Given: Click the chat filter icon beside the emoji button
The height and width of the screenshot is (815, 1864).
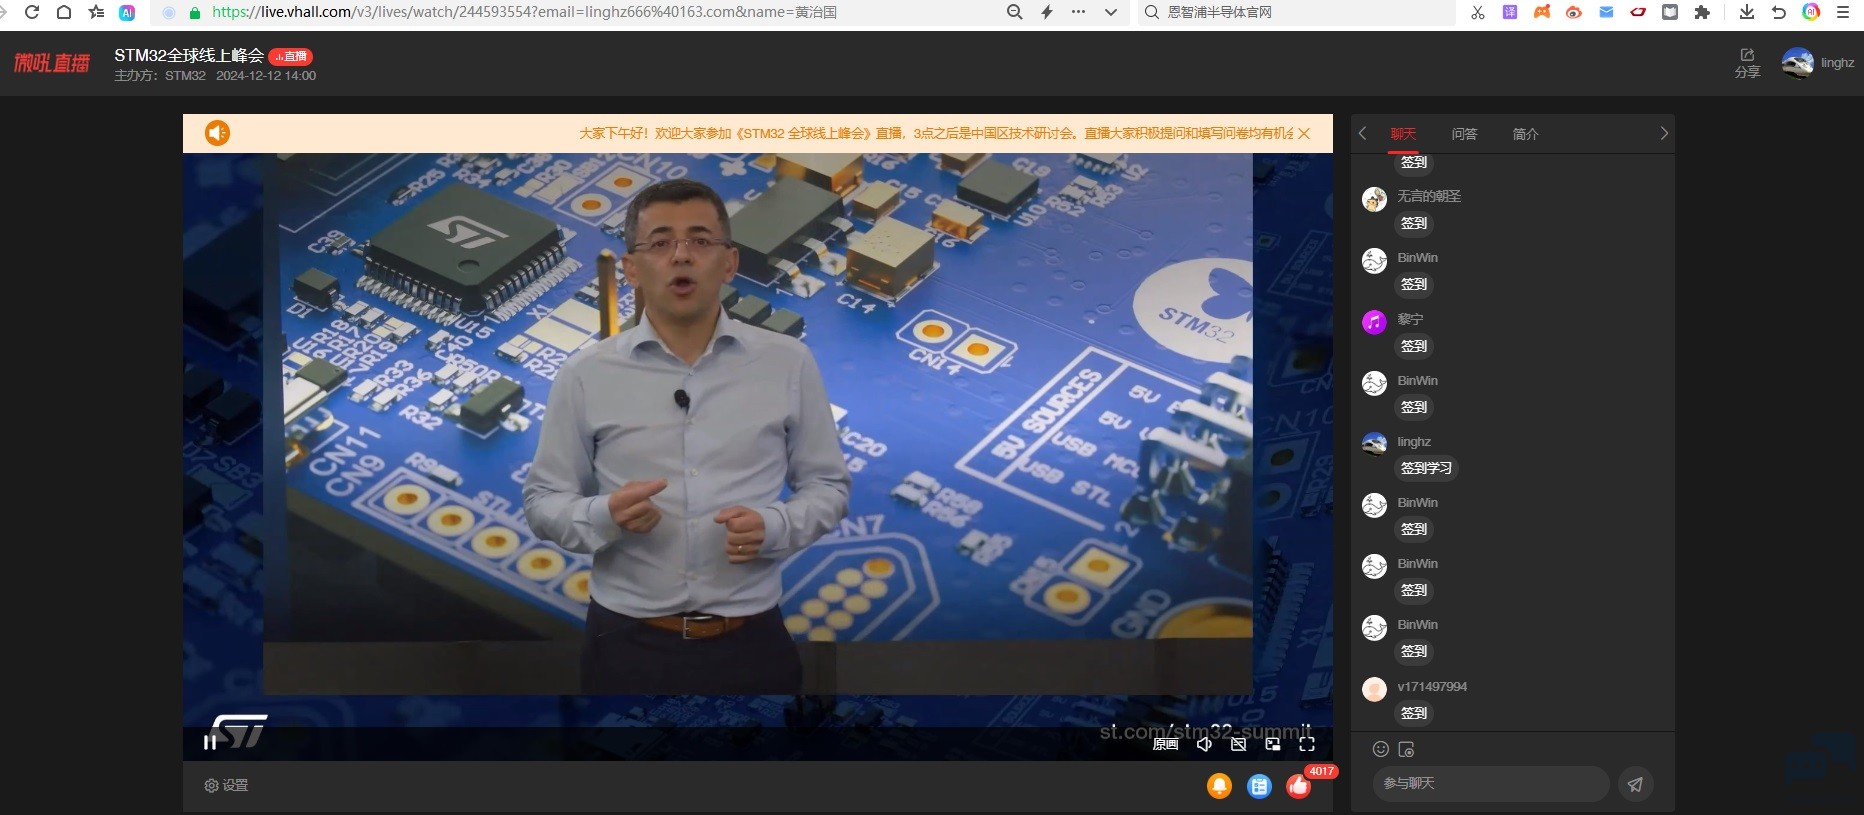Looking at the screenshot, I should pos(1406,749).
